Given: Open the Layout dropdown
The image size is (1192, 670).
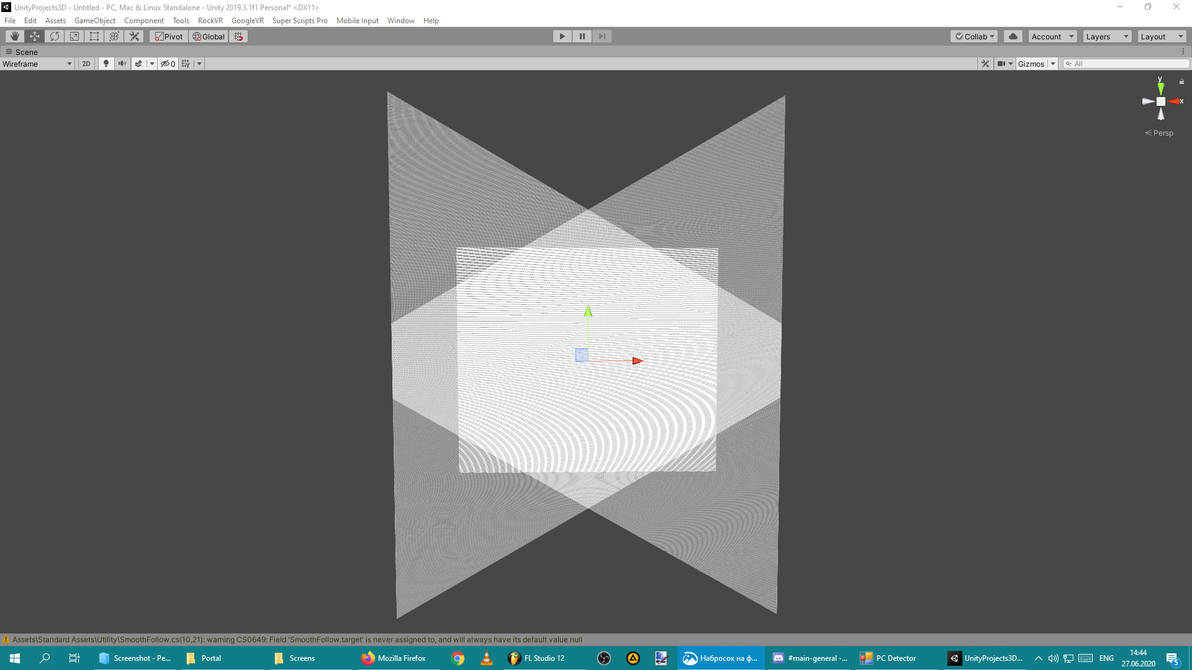Looking at the screenshot, I should pyautogui.click(x=1160, y=36).
